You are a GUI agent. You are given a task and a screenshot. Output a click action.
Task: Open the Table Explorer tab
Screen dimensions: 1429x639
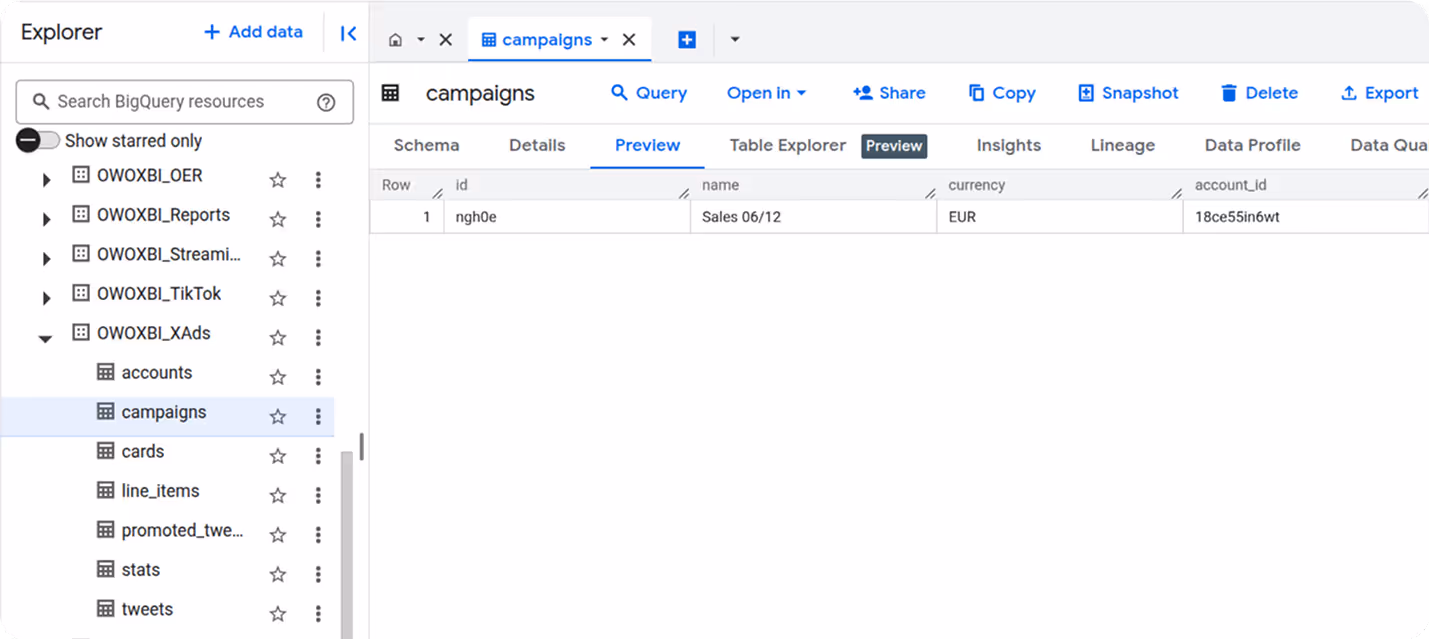[788, 145]
